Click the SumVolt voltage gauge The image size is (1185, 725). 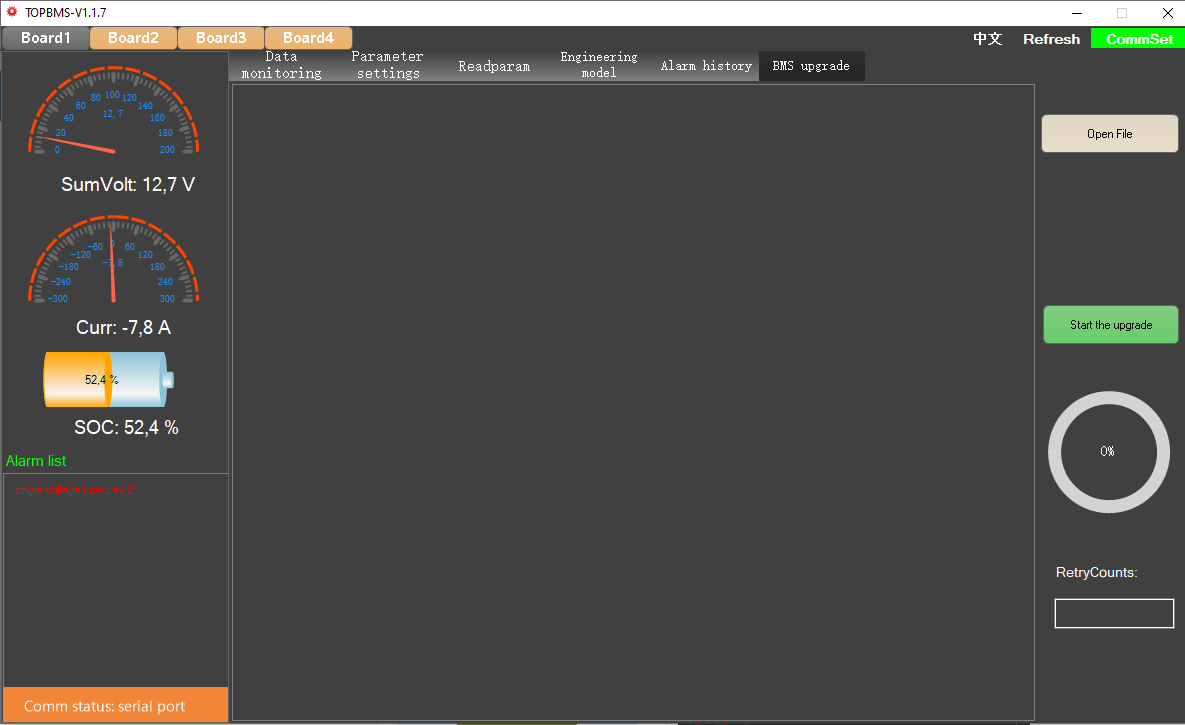tap(113, 112)
